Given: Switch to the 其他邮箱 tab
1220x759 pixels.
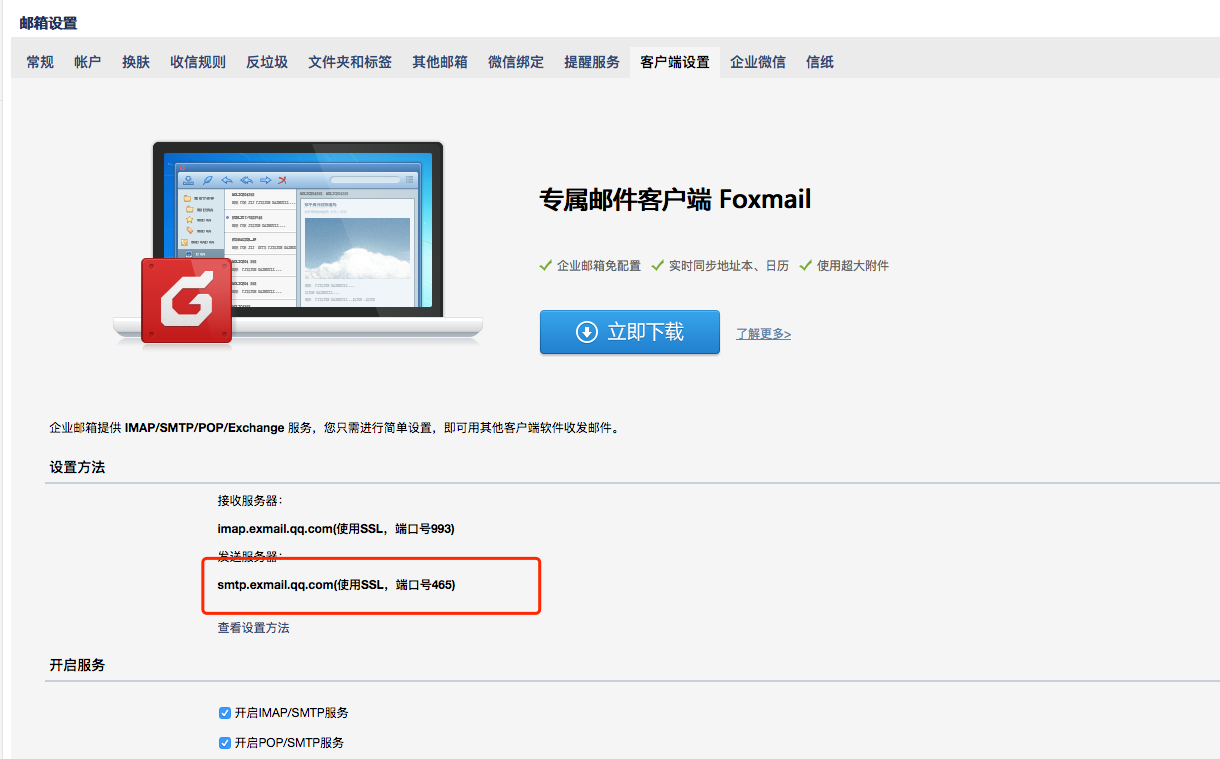Looking at the screenshot, I should [x=440, y=62].
